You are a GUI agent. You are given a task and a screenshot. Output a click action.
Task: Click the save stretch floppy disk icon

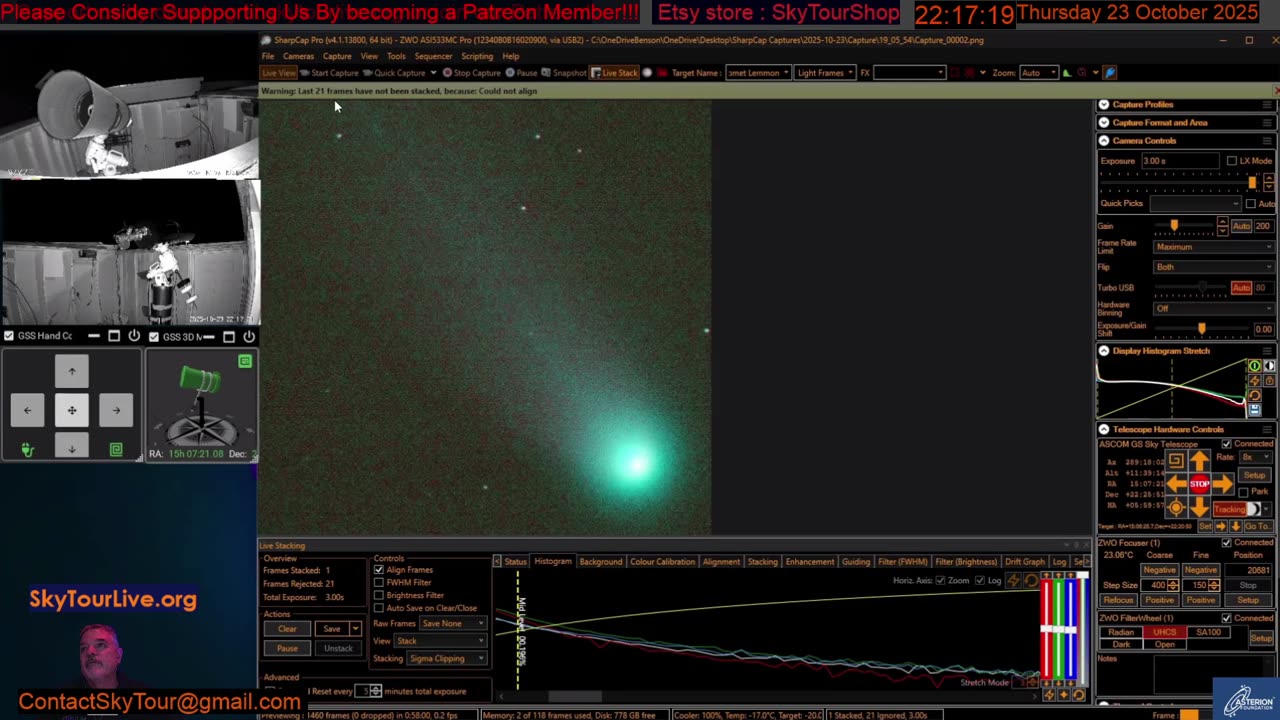[x=1254, y=410]
